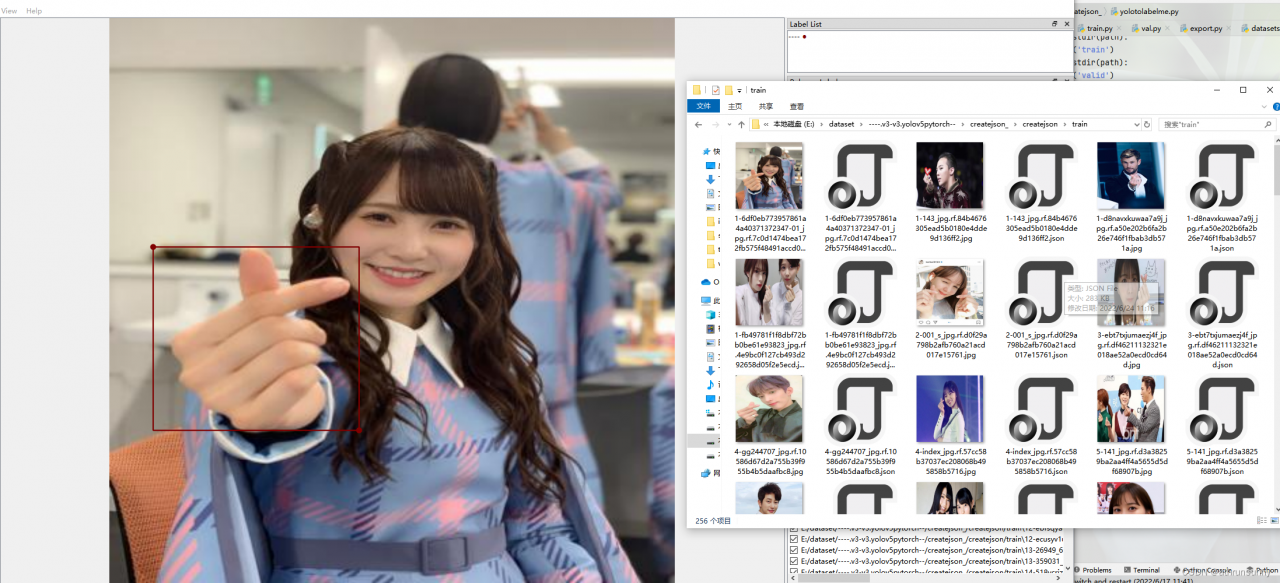Image resolution: width=1280 pixels, height=583 pixels.
Task: Float the Label List panel
Action: click(x=1054, y=24)
